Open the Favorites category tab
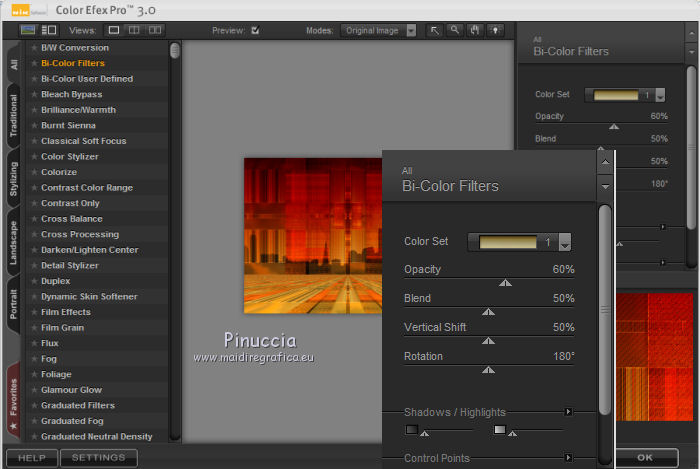This screenshot has width=700, height=469. (x=13, y=399)
